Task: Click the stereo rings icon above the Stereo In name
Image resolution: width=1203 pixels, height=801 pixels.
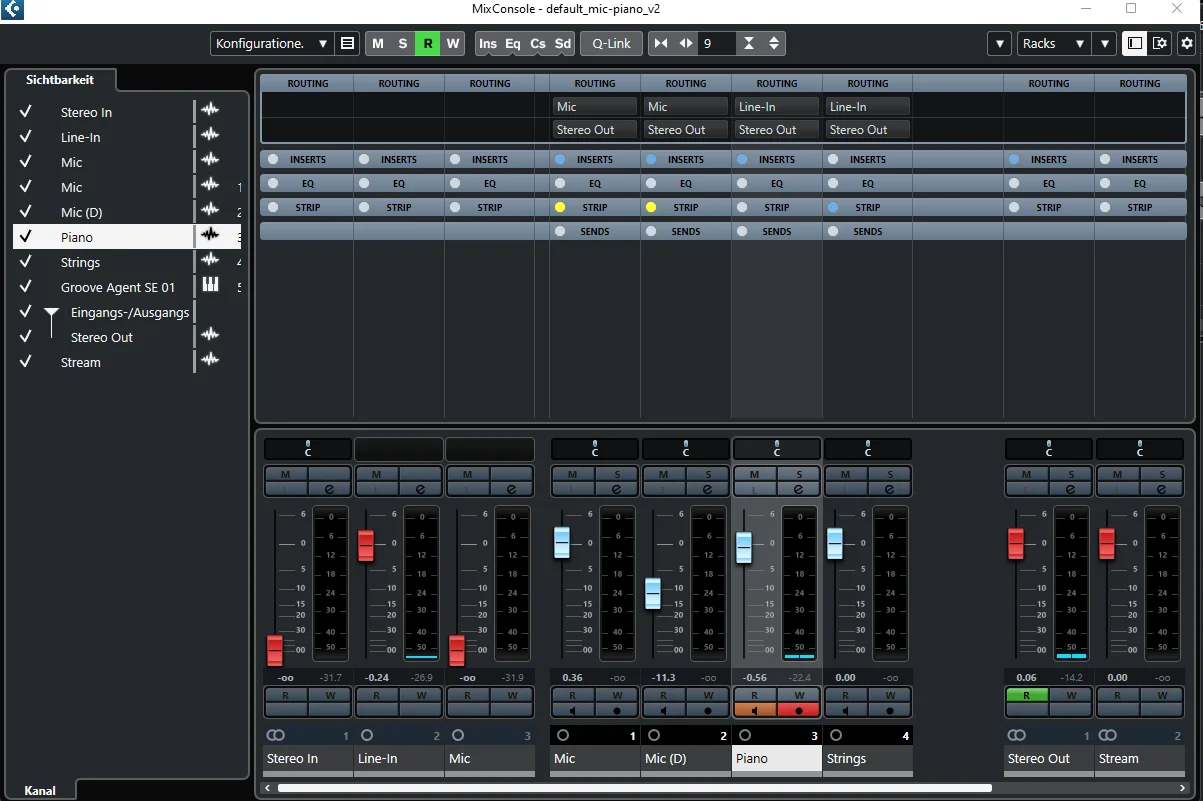Action: click(x=276, y=735)
